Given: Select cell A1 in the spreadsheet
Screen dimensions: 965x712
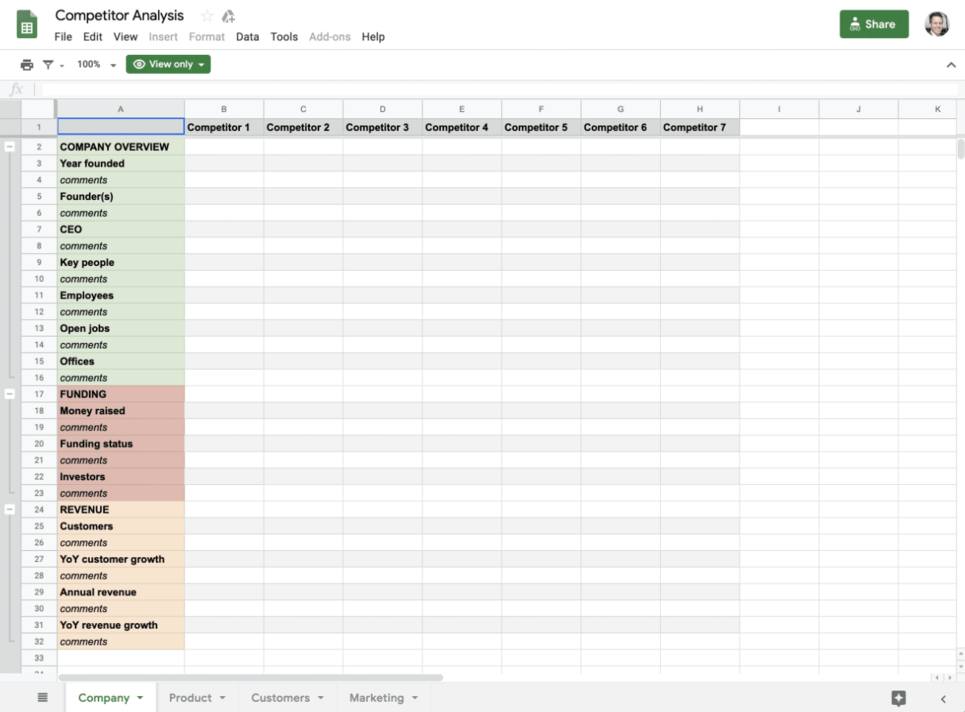Looking at the screenshot, I should click(120, 126).
